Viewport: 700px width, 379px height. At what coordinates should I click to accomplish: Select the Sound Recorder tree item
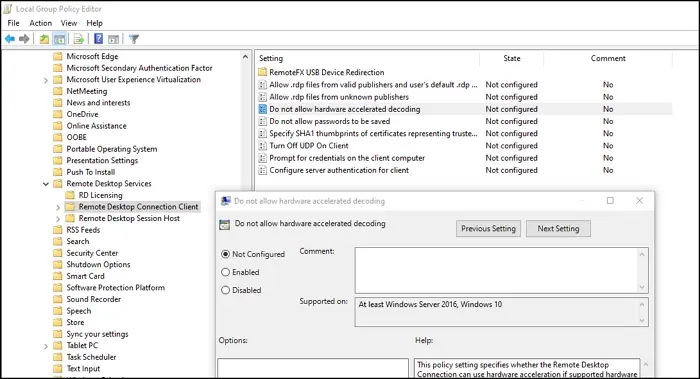[93, 300]
